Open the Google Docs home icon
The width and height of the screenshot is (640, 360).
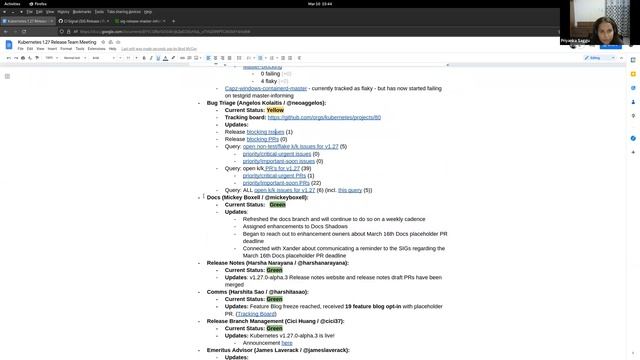(x=9, y=44)
